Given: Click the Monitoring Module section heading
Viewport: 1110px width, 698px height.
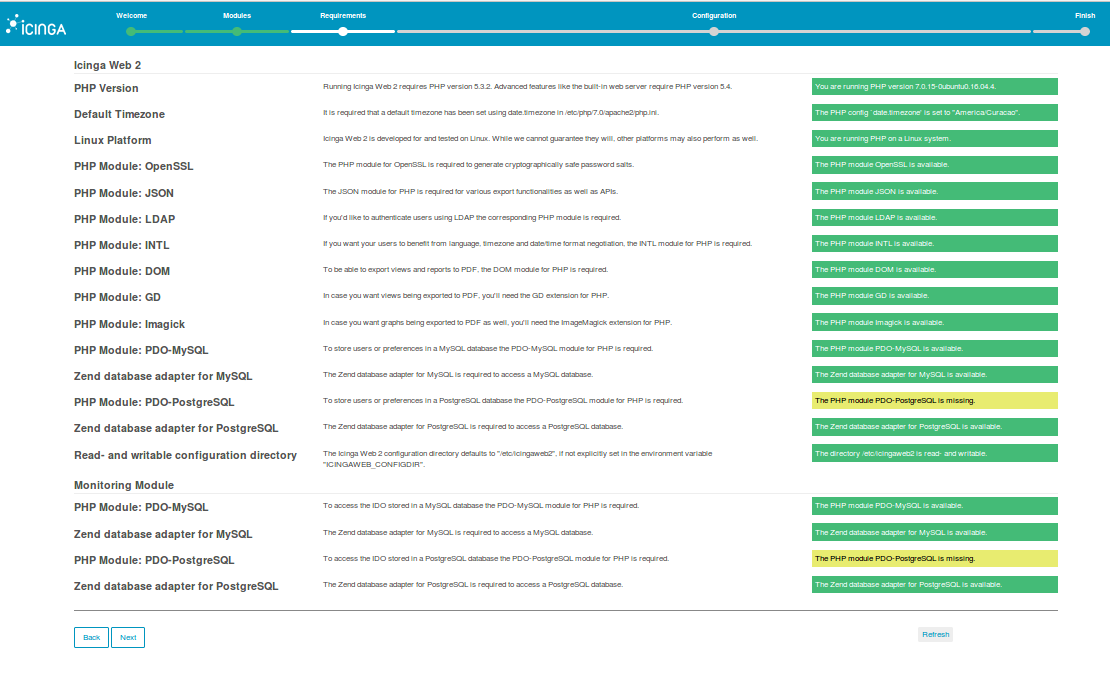Looking at the screenshot, I should tap(124, 485).
